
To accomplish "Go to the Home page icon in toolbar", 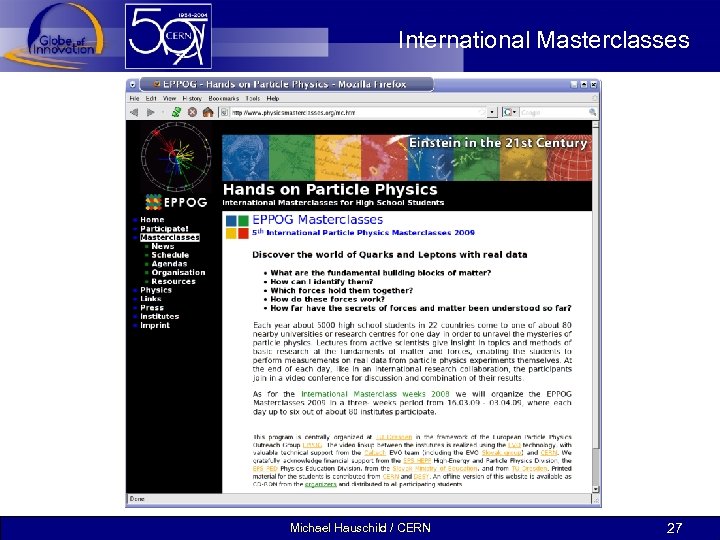I will pyautogui.click(x=208, y=112).
